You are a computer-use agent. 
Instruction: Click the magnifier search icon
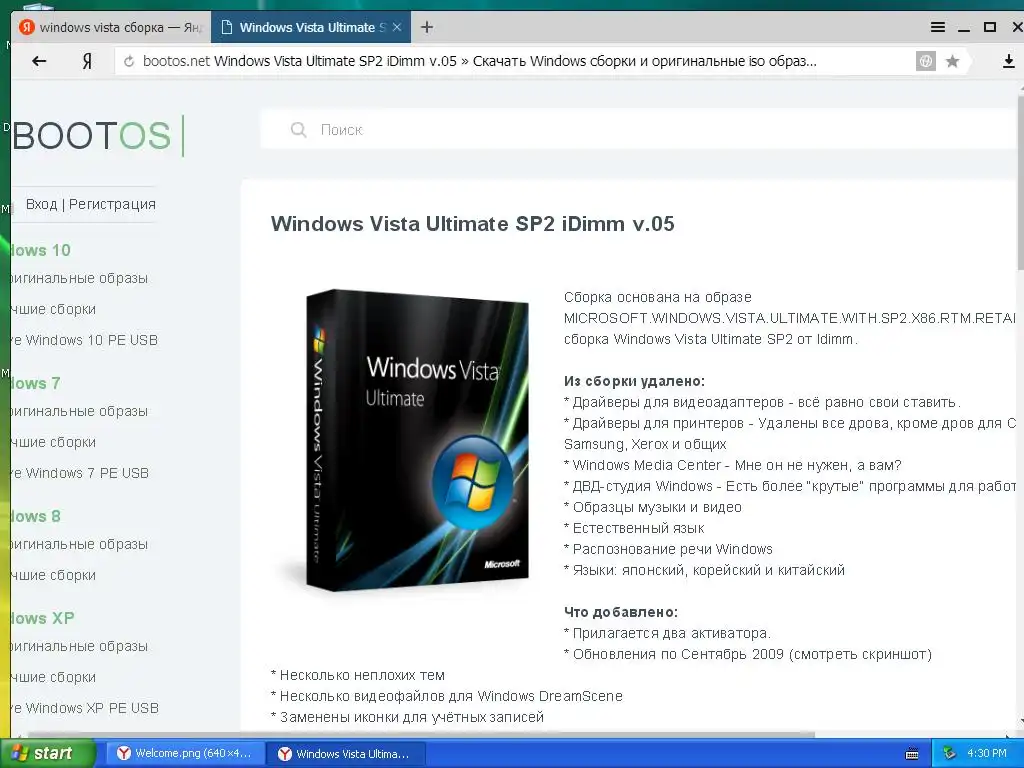[x=298, y=130]
